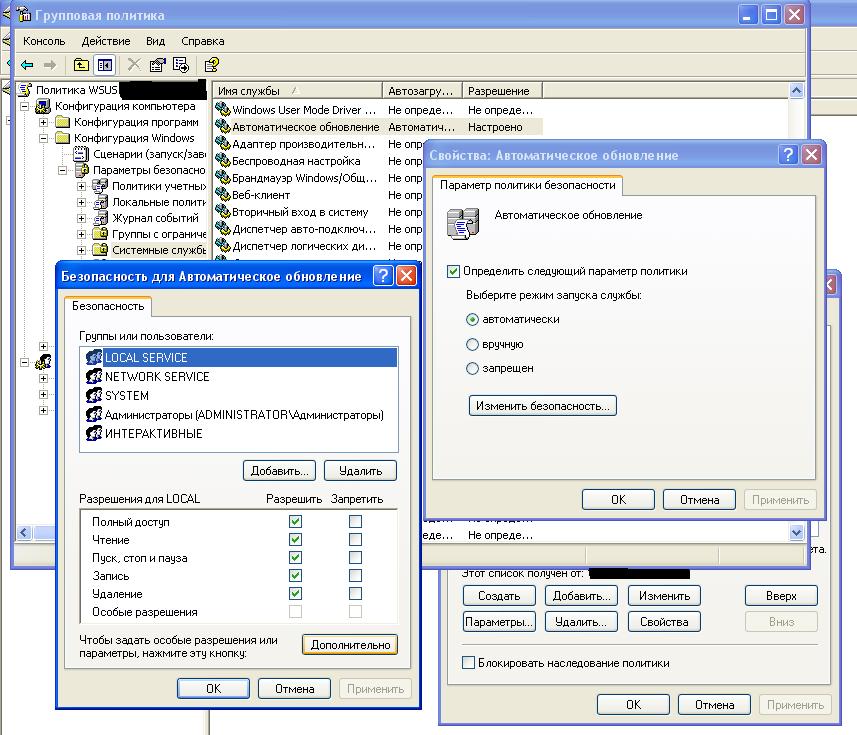The image size is (857, 735).
Task: Click the SYSTEM user icon
Action: pyautogui.click(x=94, y=395)
